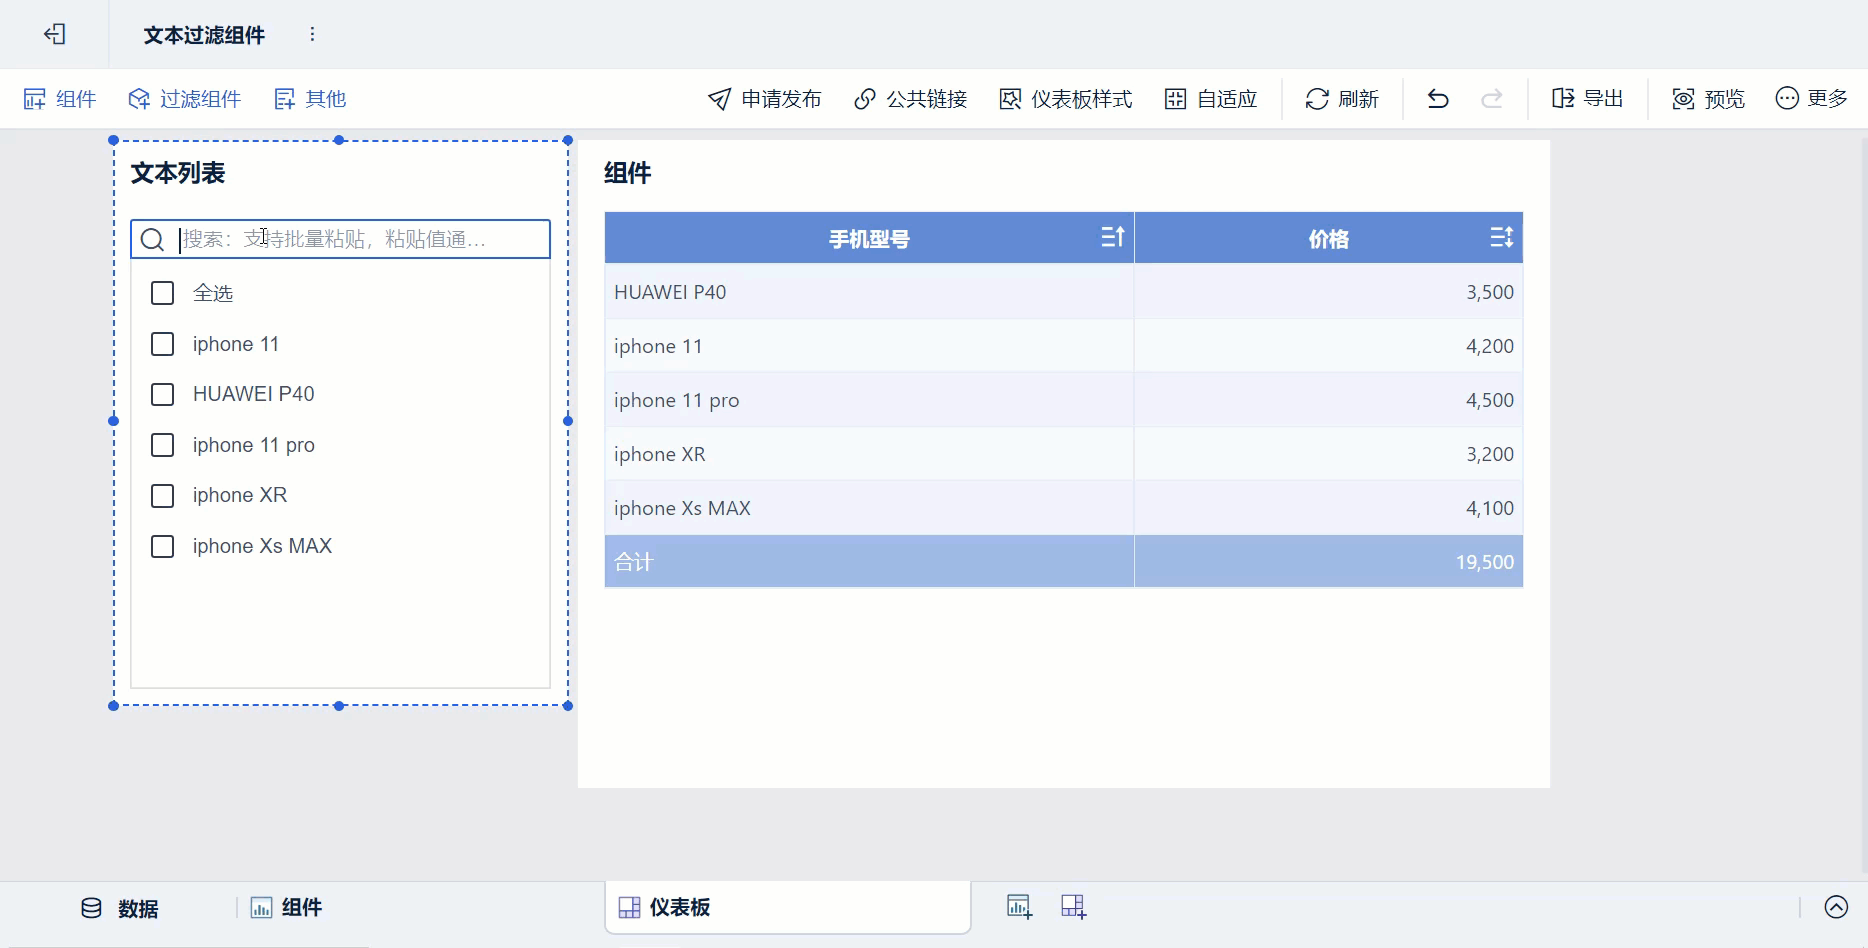This screenshot has height=948, width=1868.
Task: Click the 手机型号 column header
Action: [869, 239]
